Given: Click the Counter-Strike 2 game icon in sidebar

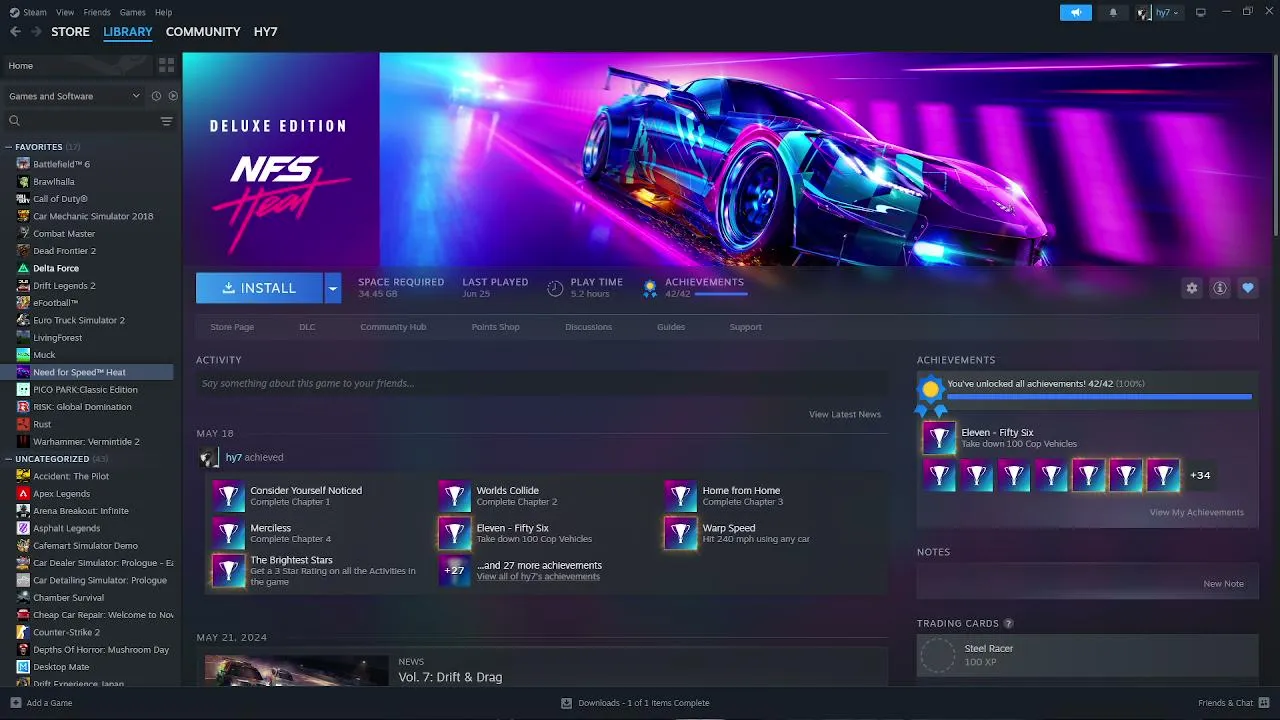Looking at the screenshot, I should 24,632.
